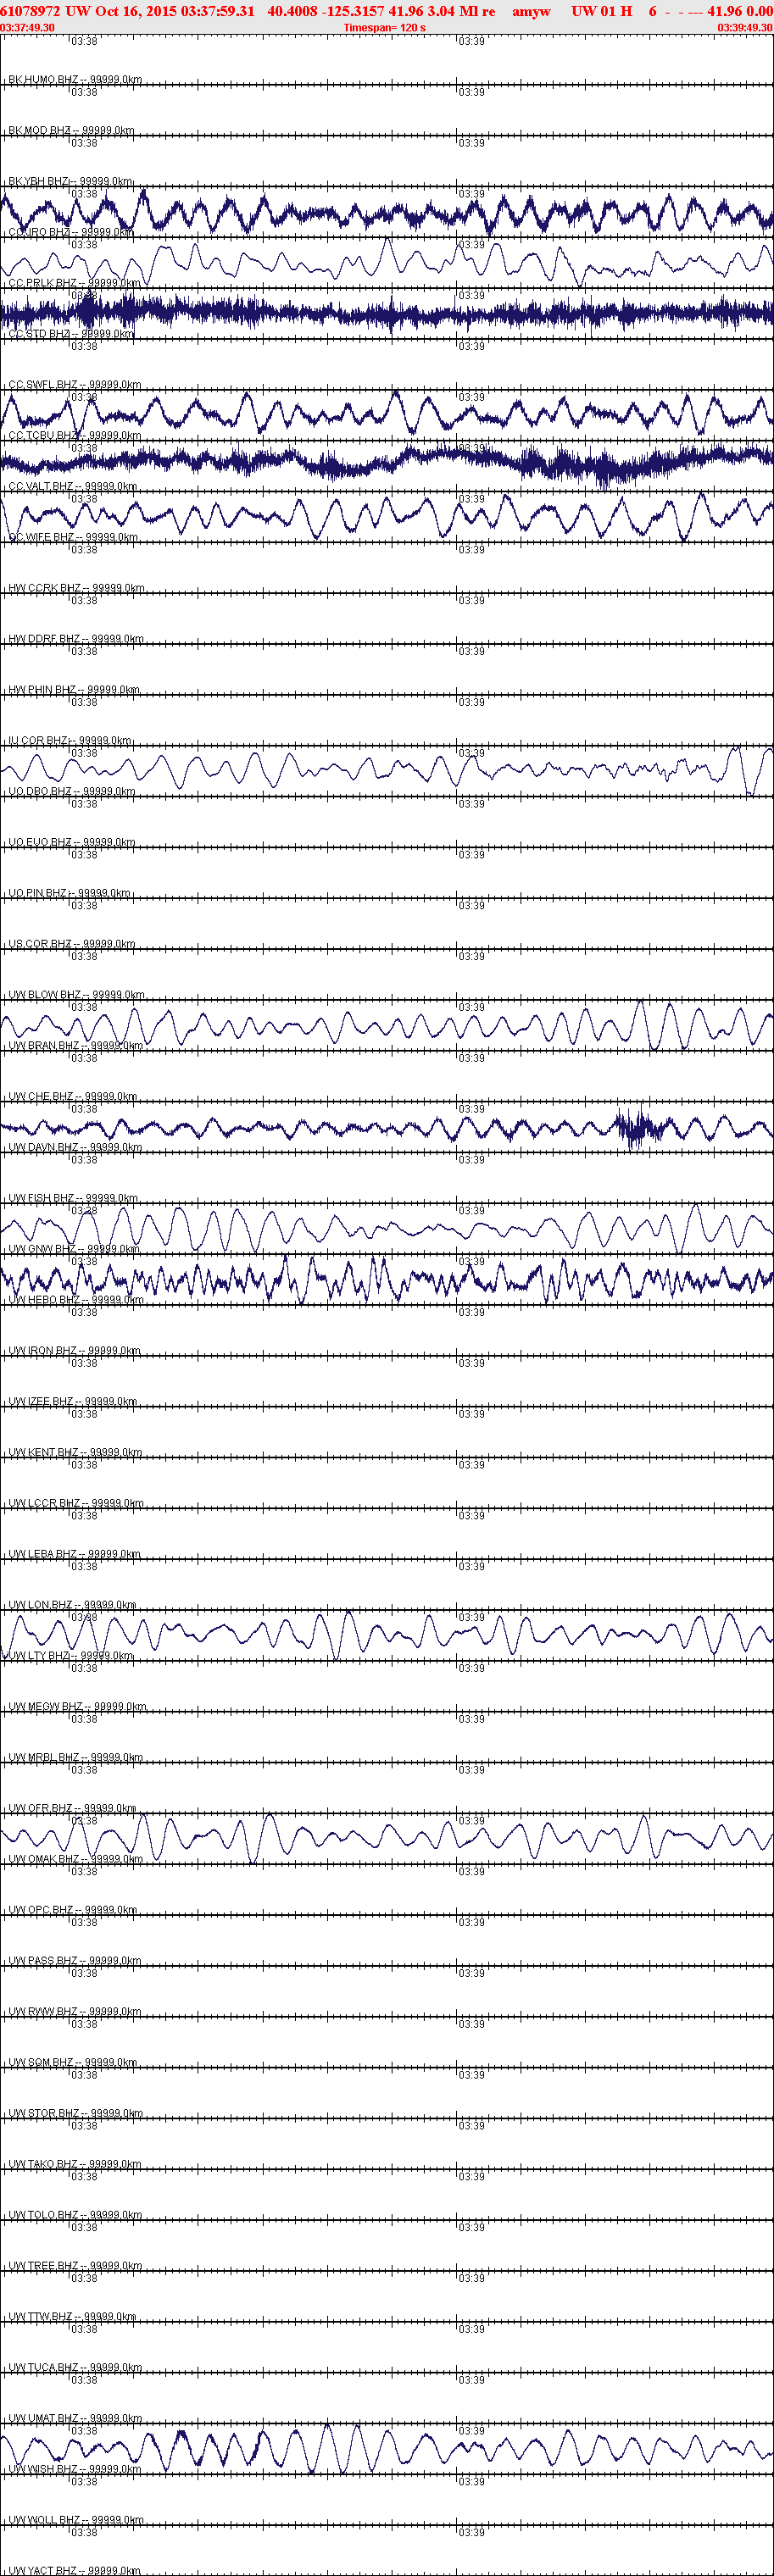Screen dimensions: 774x2576
Task: Select the BK.YBH.BHZ station label
Action: pyautogui.click(x=70, y=181)
